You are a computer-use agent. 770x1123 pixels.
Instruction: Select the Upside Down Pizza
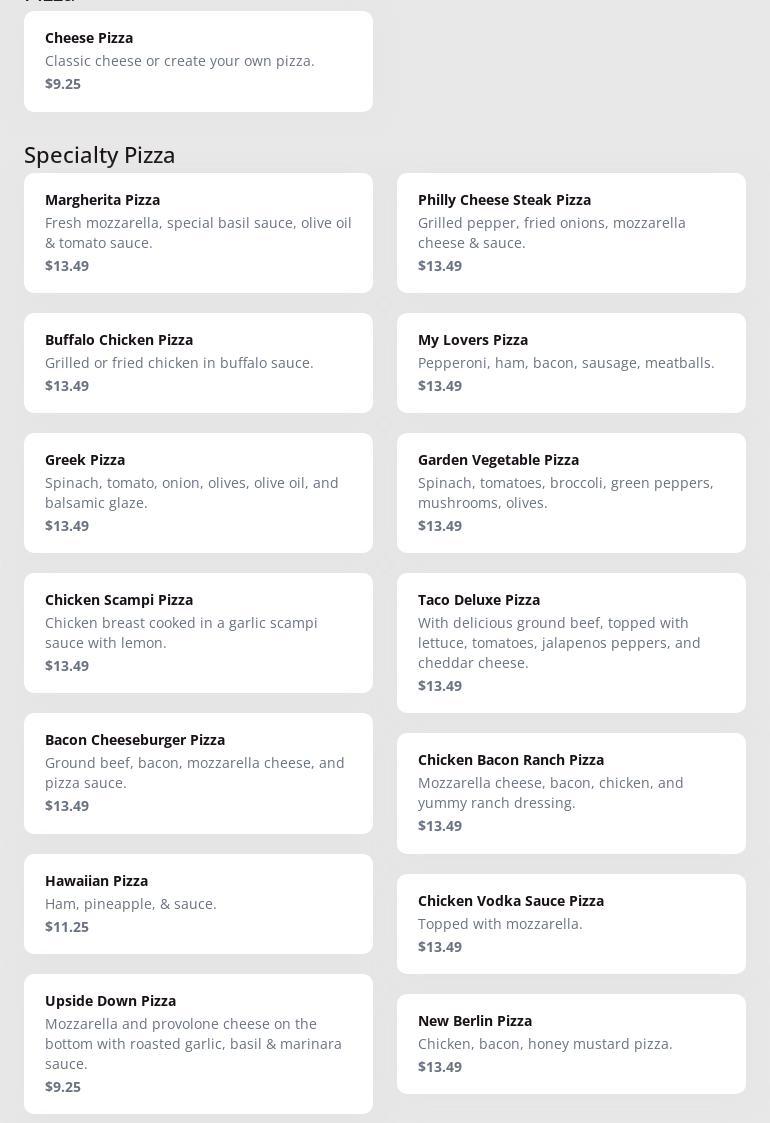coord(198,1042)
